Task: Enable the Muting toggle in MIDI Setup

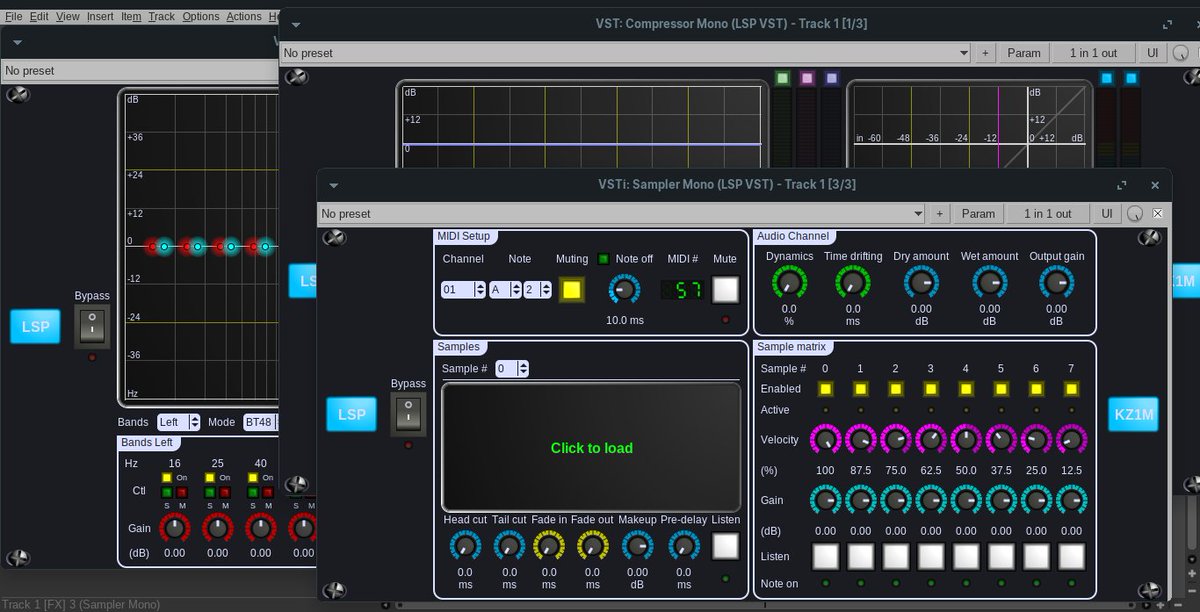Action: [x=571, y=289]
